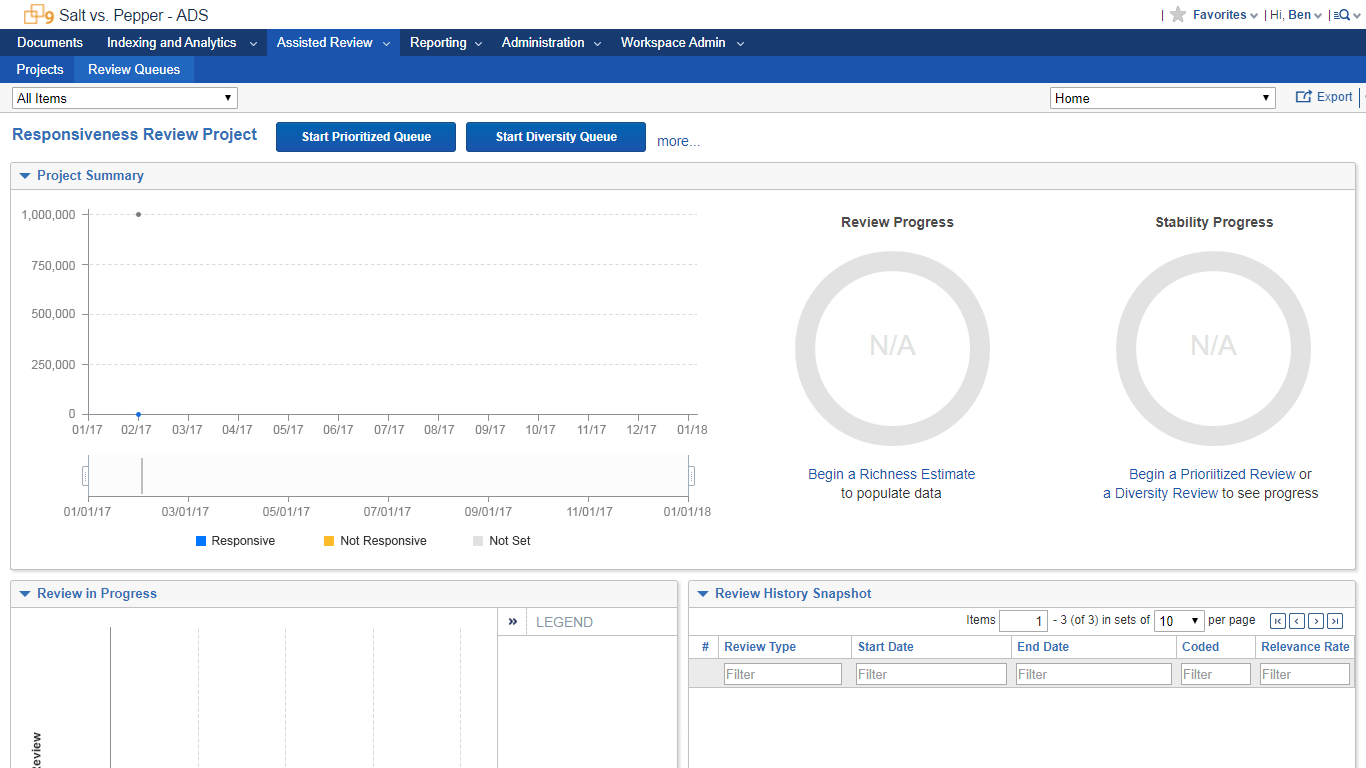This screenshot has width=1366, height=768.
Task: Click the Relevance Rate filter field
Action: (x=1305, y=674)
